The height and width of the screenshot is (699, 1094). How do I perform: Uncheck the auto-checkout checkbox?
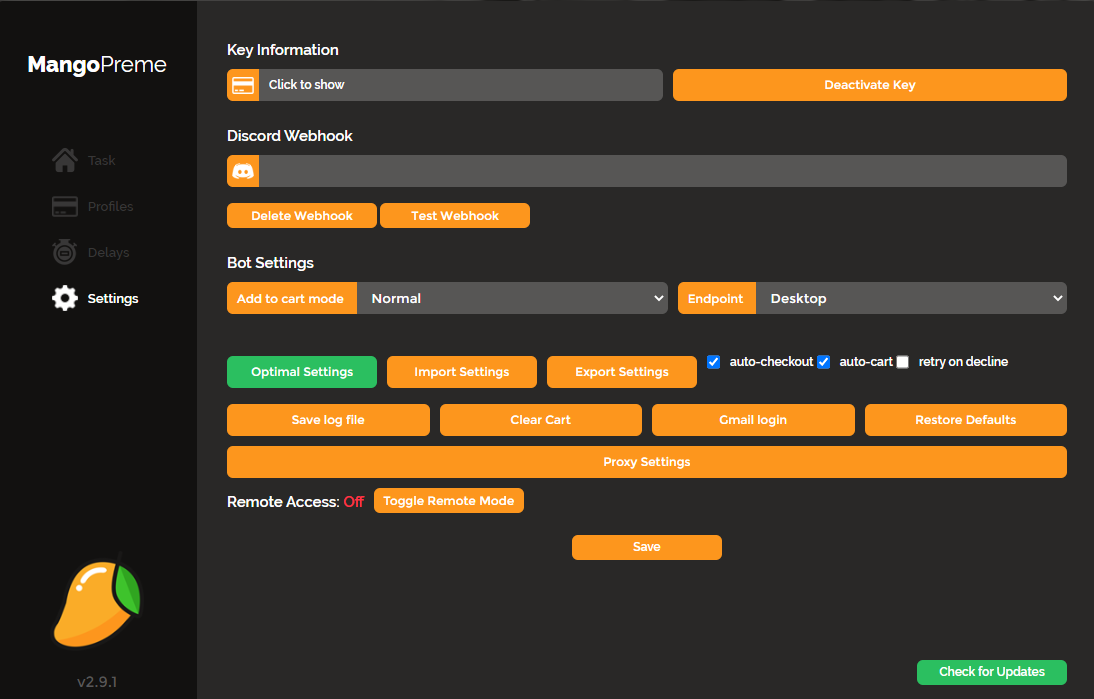pyautogui.click(x=714, y=362)
